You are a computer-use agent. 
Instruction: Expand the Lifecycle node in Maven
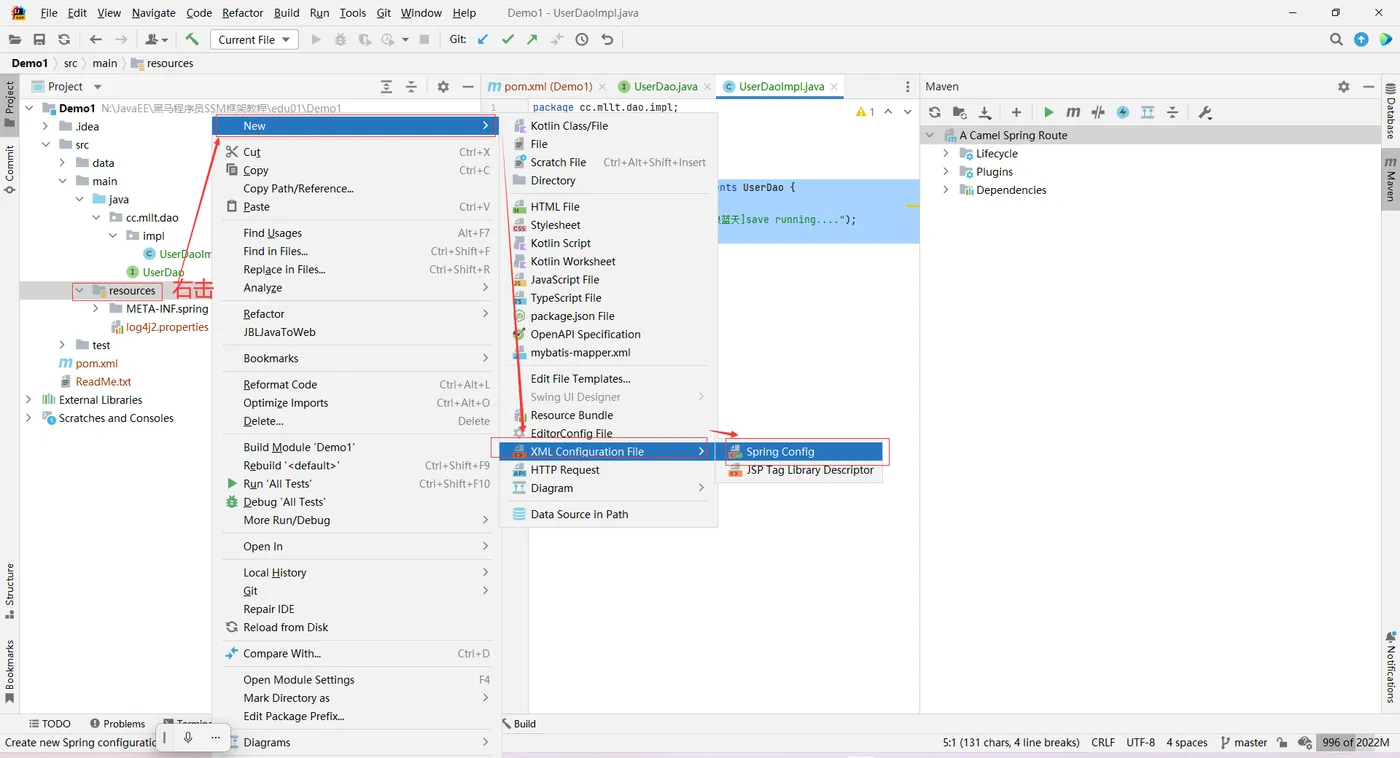[946, 154]
